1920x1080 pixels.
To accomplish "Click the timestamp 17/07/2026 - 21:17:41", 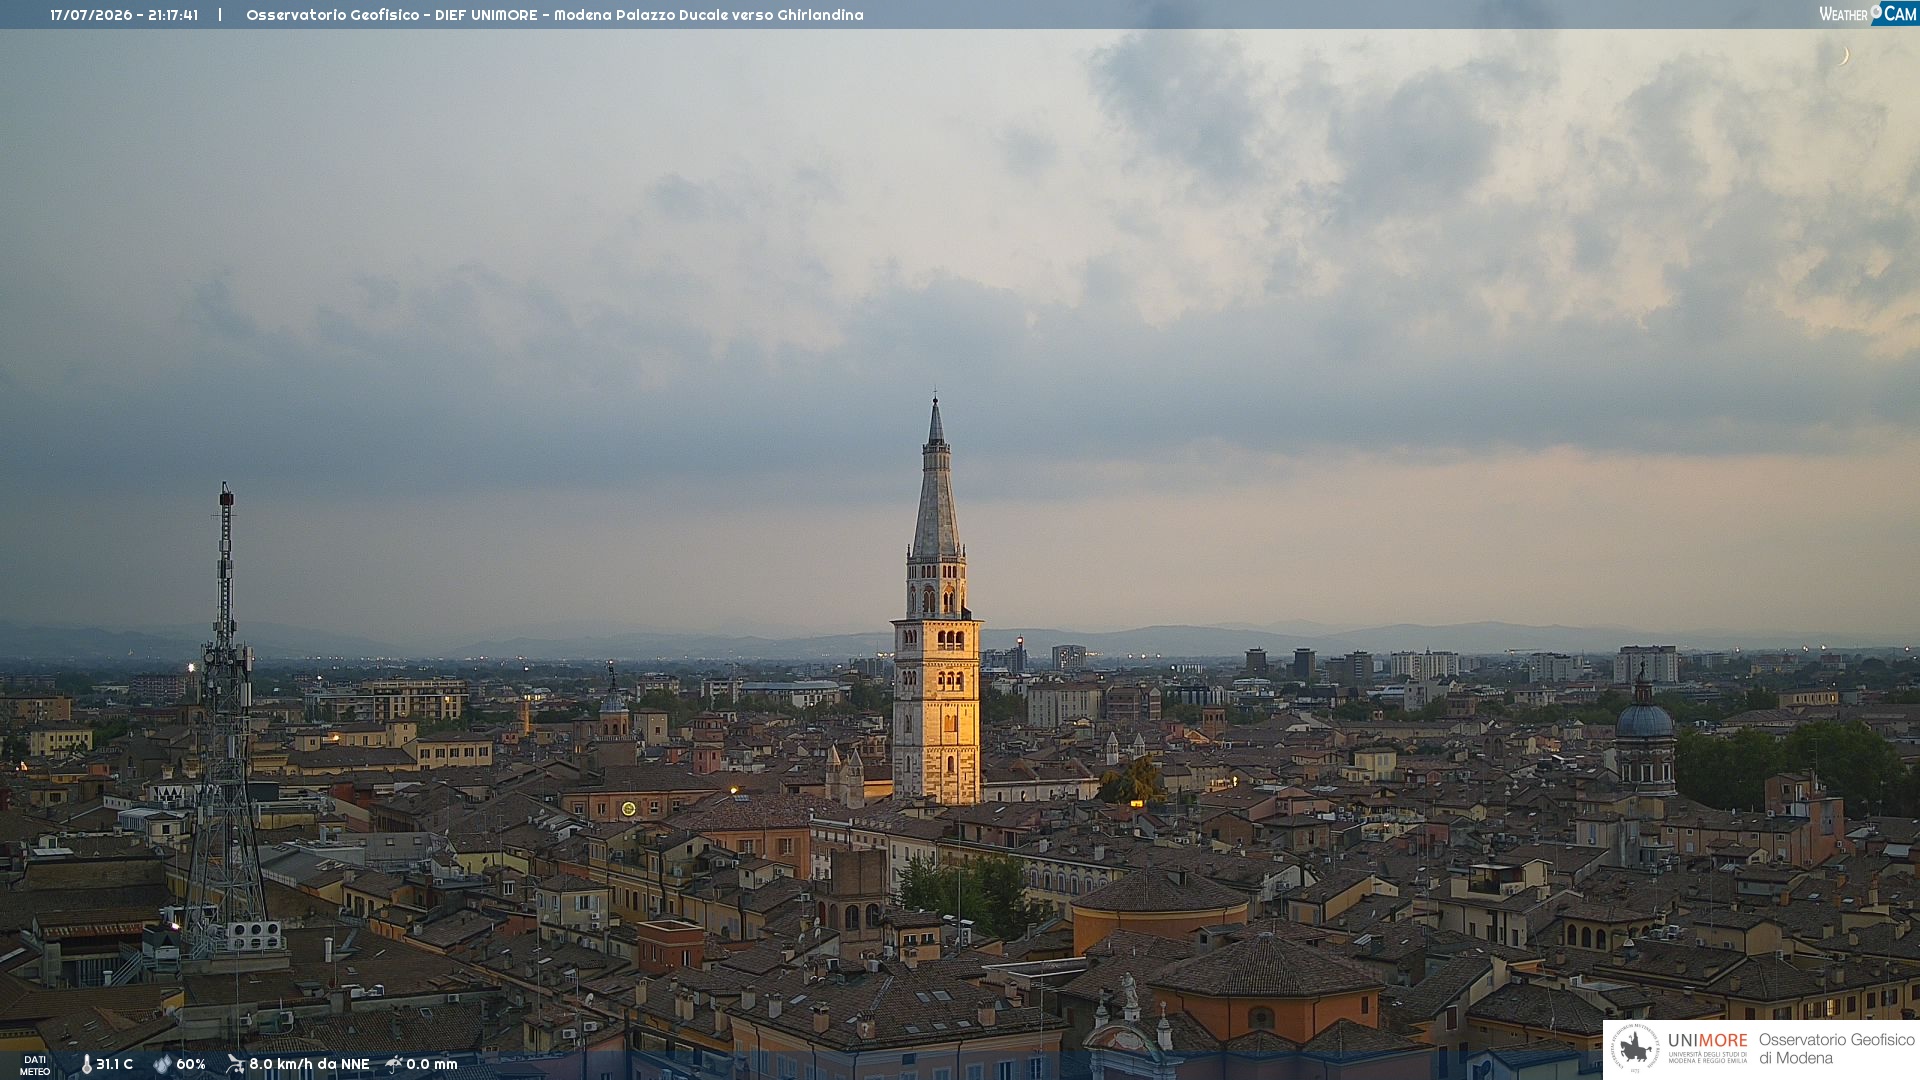I will pos(124,15).
